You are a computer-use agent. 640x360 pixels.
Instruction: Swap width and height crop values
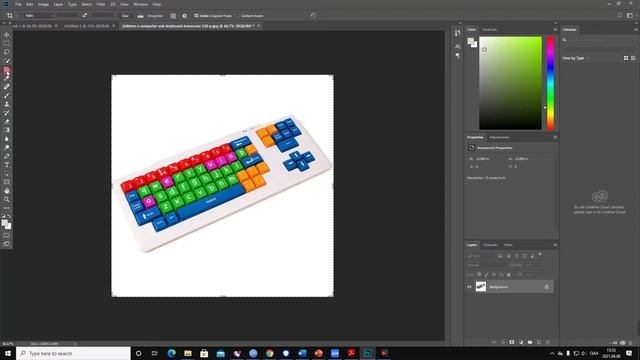[x=84, y=16]
